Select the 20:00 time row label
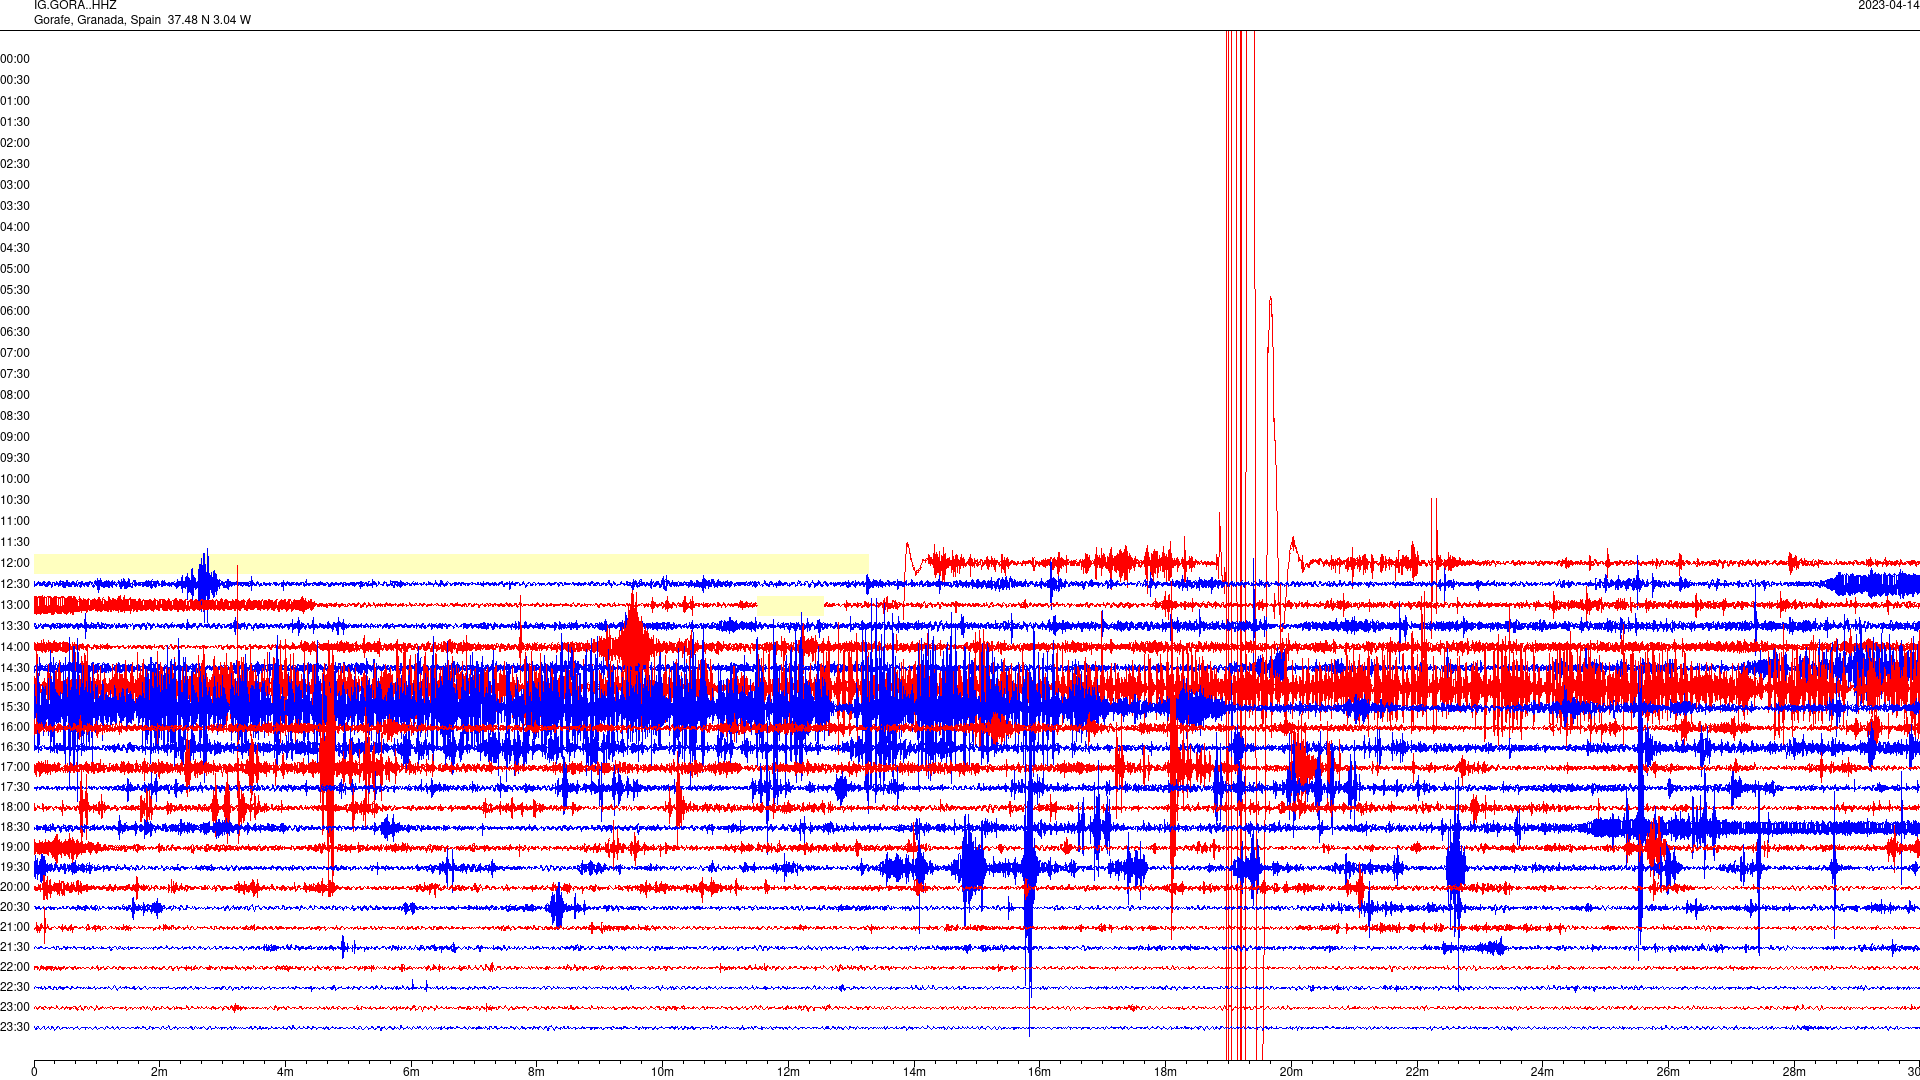The image size is (1920, 1080). 15,887
